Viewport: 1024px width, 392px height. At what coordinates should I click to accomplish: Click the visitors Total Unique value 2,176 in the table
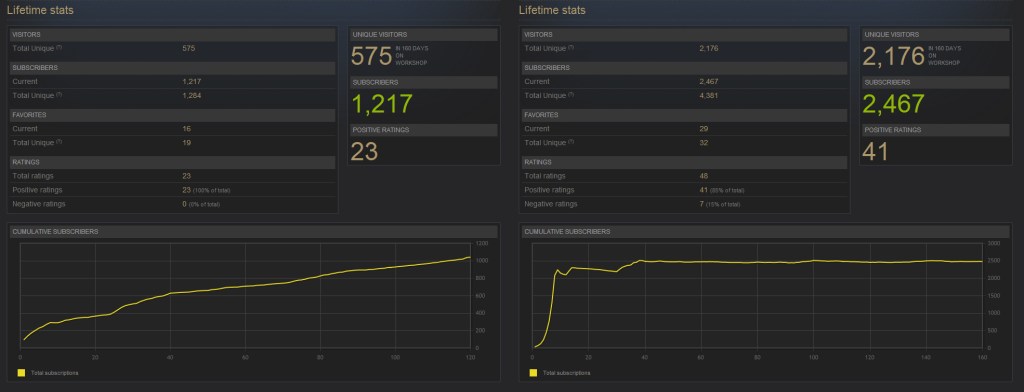pos(709,48)
